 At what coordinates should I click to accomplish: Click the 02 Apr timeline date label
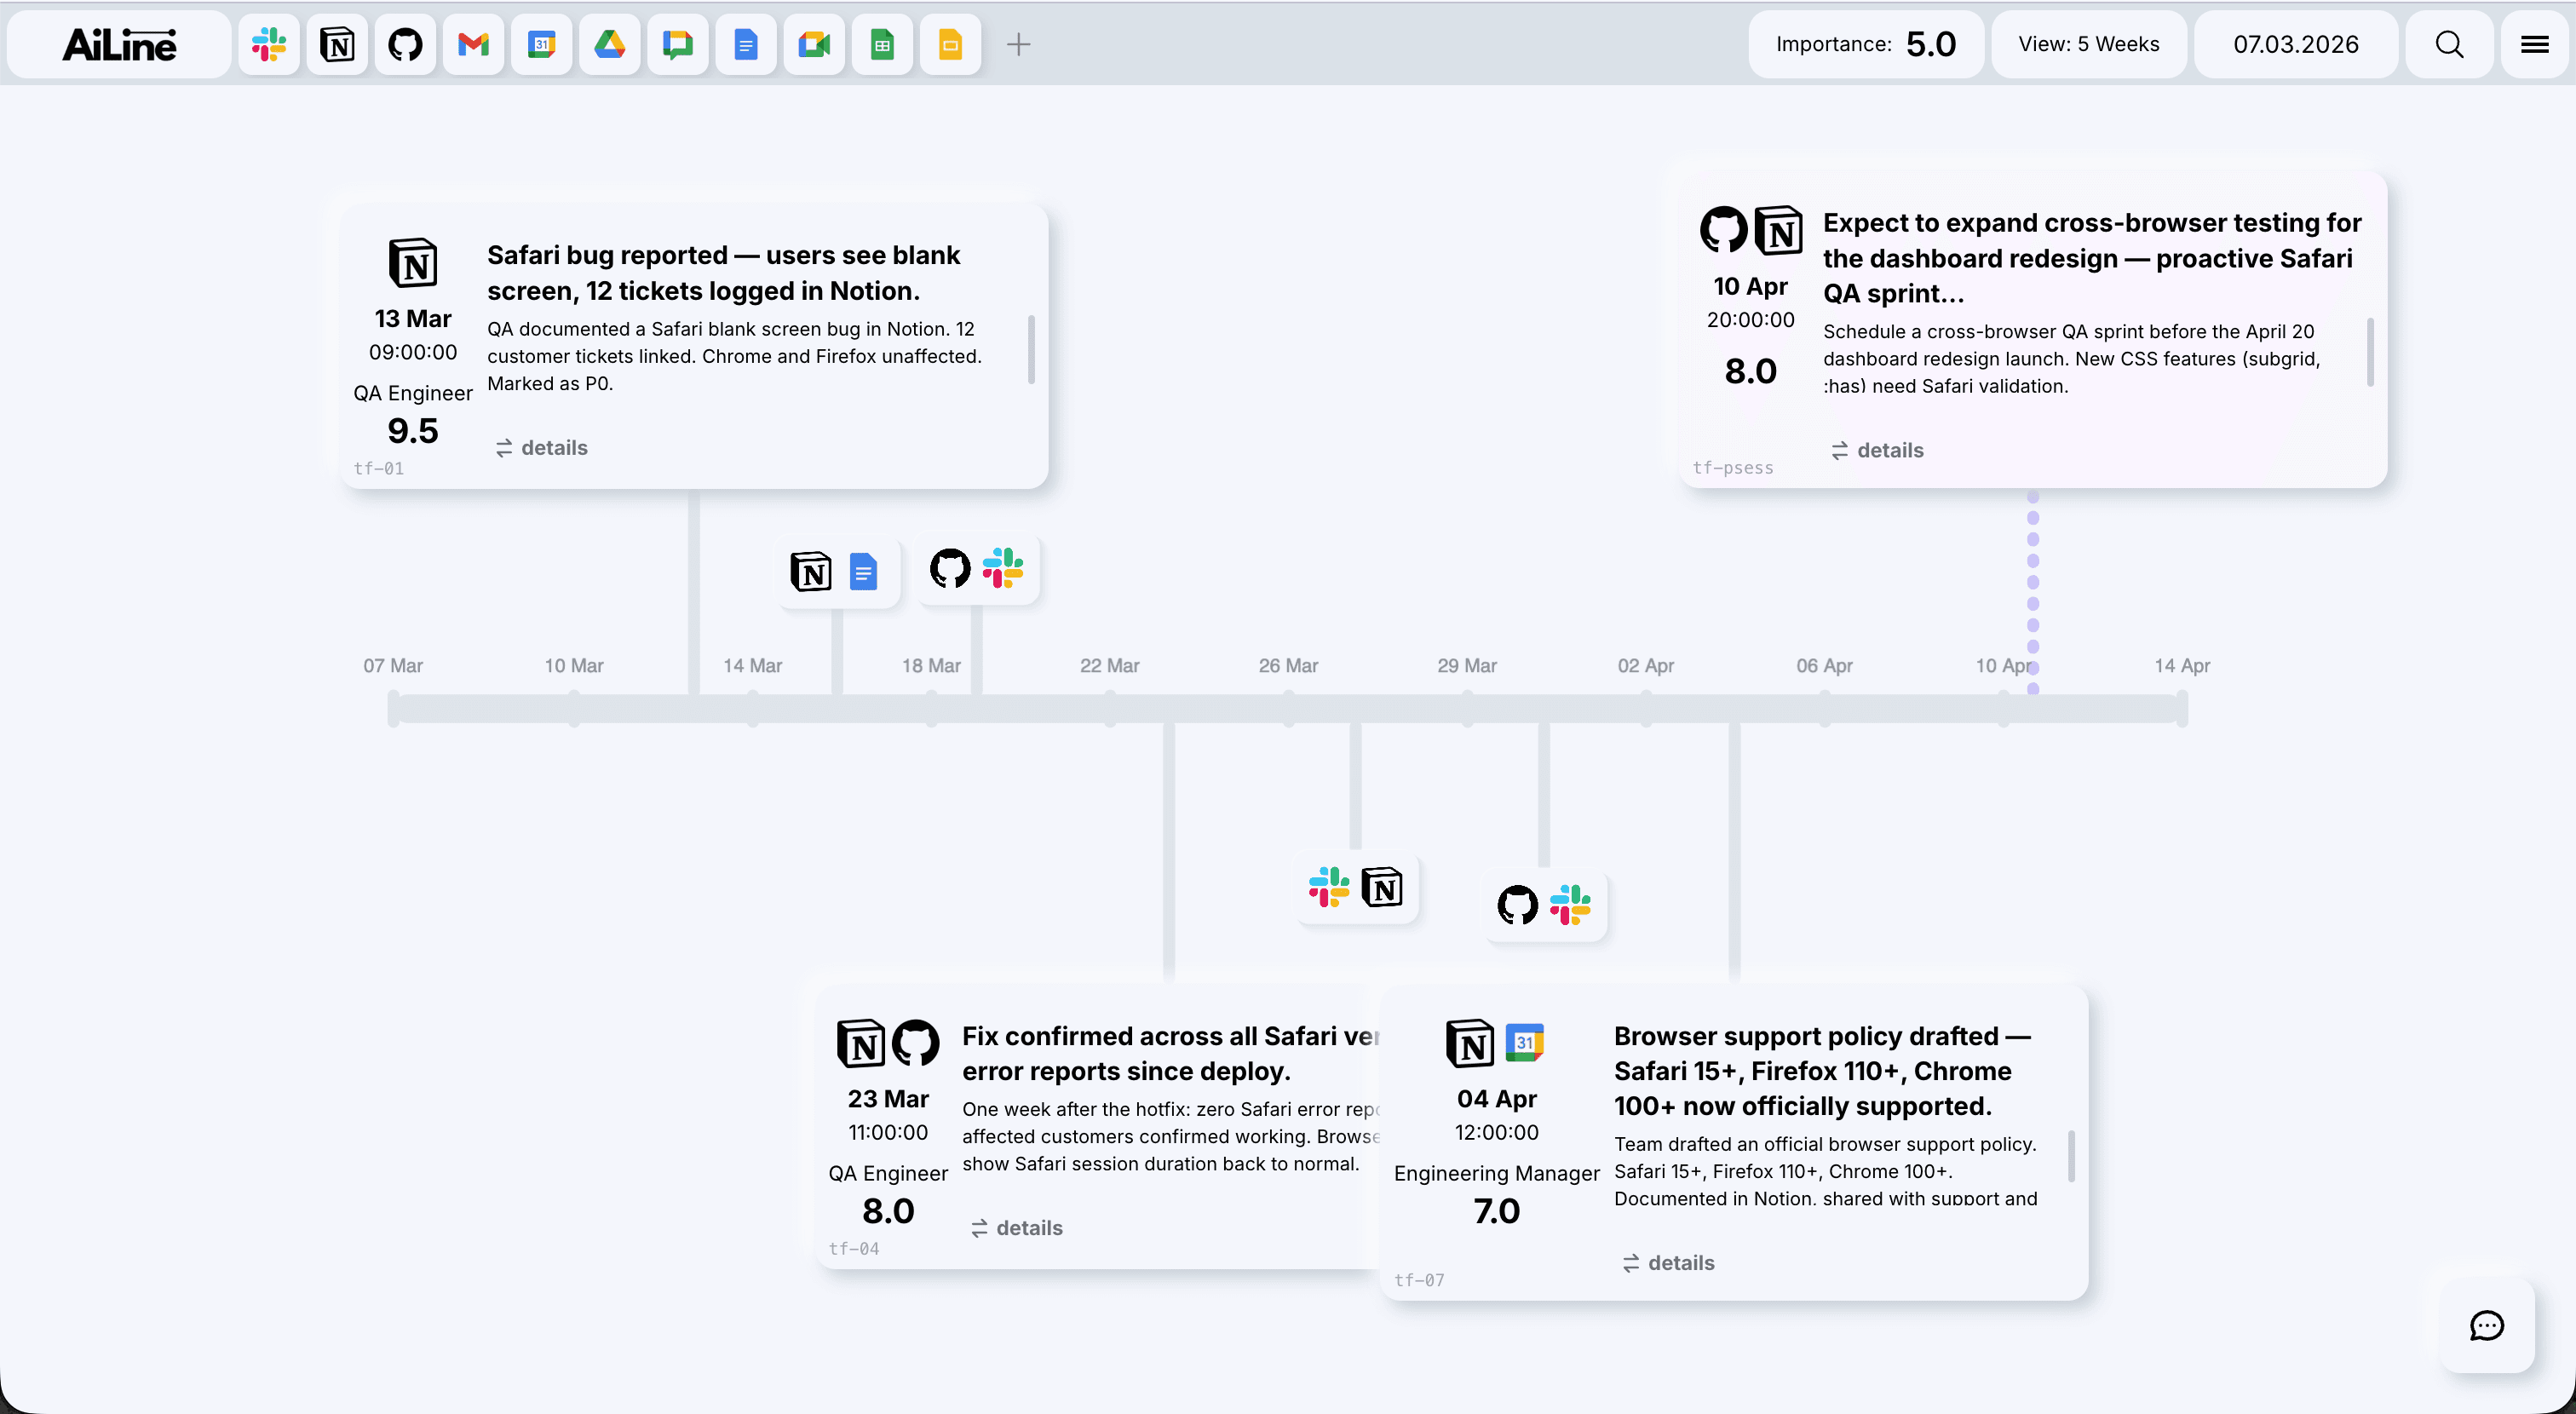[1645, 666]
